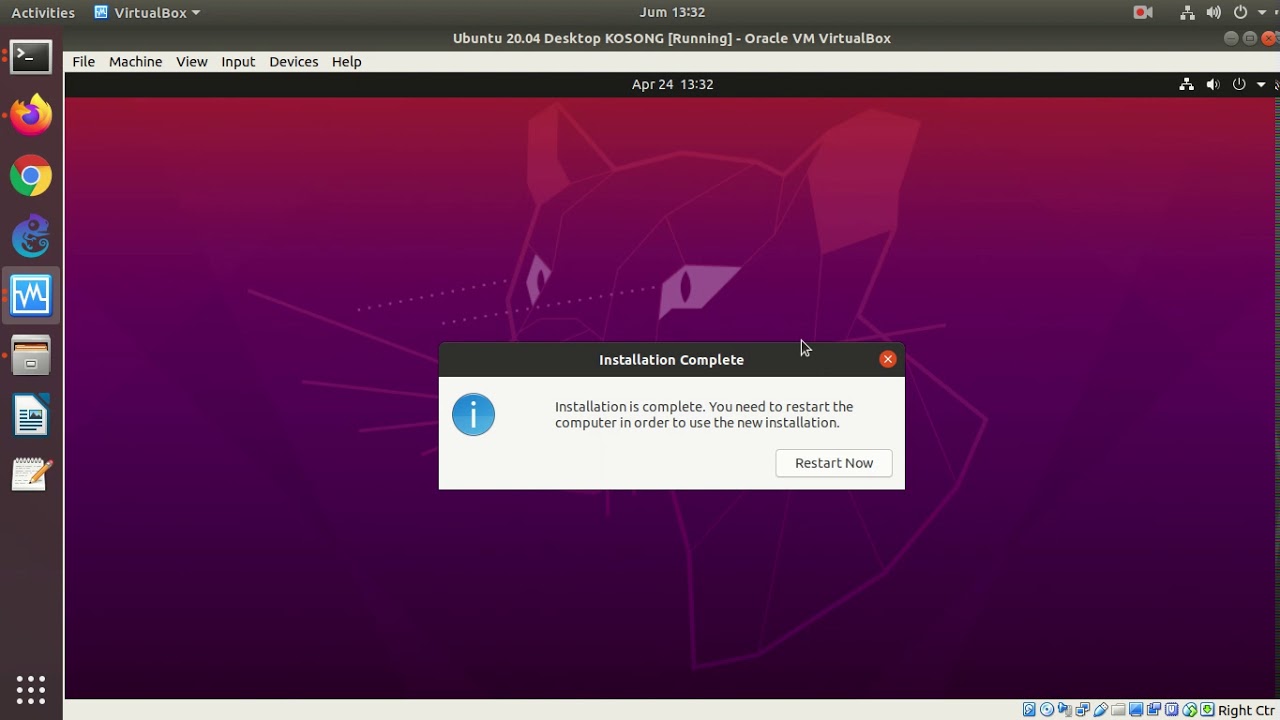Click guest volume icon in VM top bar
Viewport: 1280px width, 720px height.
(1213, 85)
